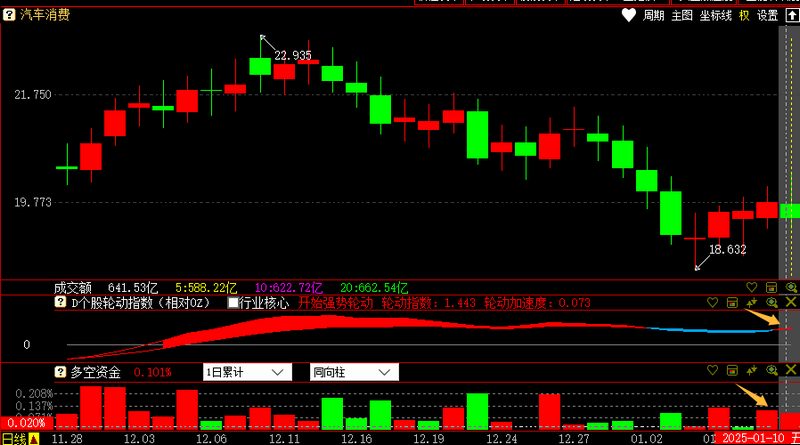Image resolution: width=800 pixels, height=445 pixels.
Task: Toggle the yellow 权 adjustment option
Action: [744, 15]
